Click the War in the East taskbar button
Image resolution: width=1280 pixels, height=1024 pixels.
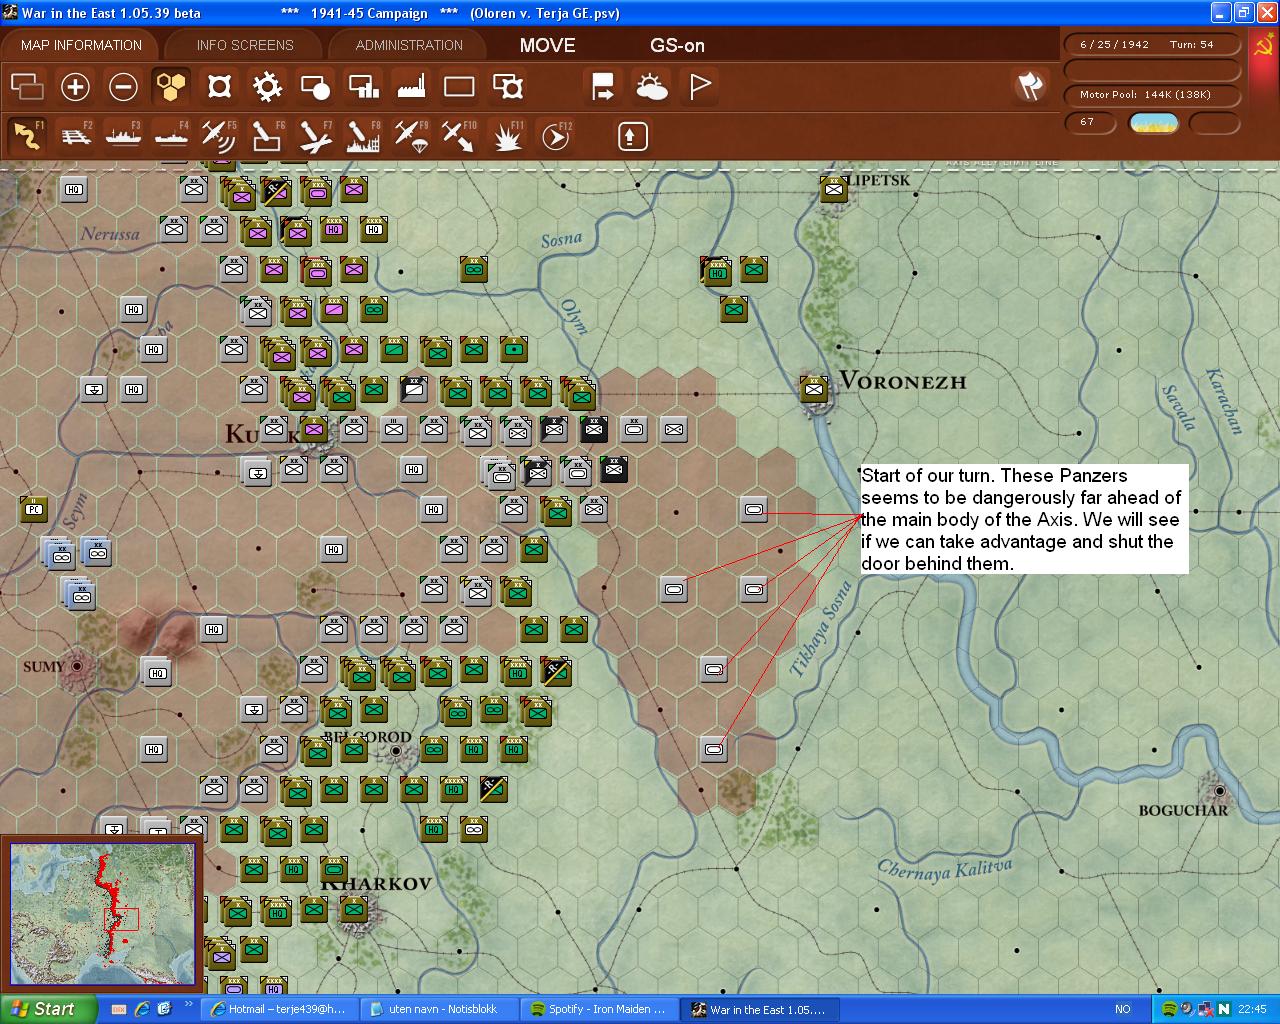(760, 1010)
